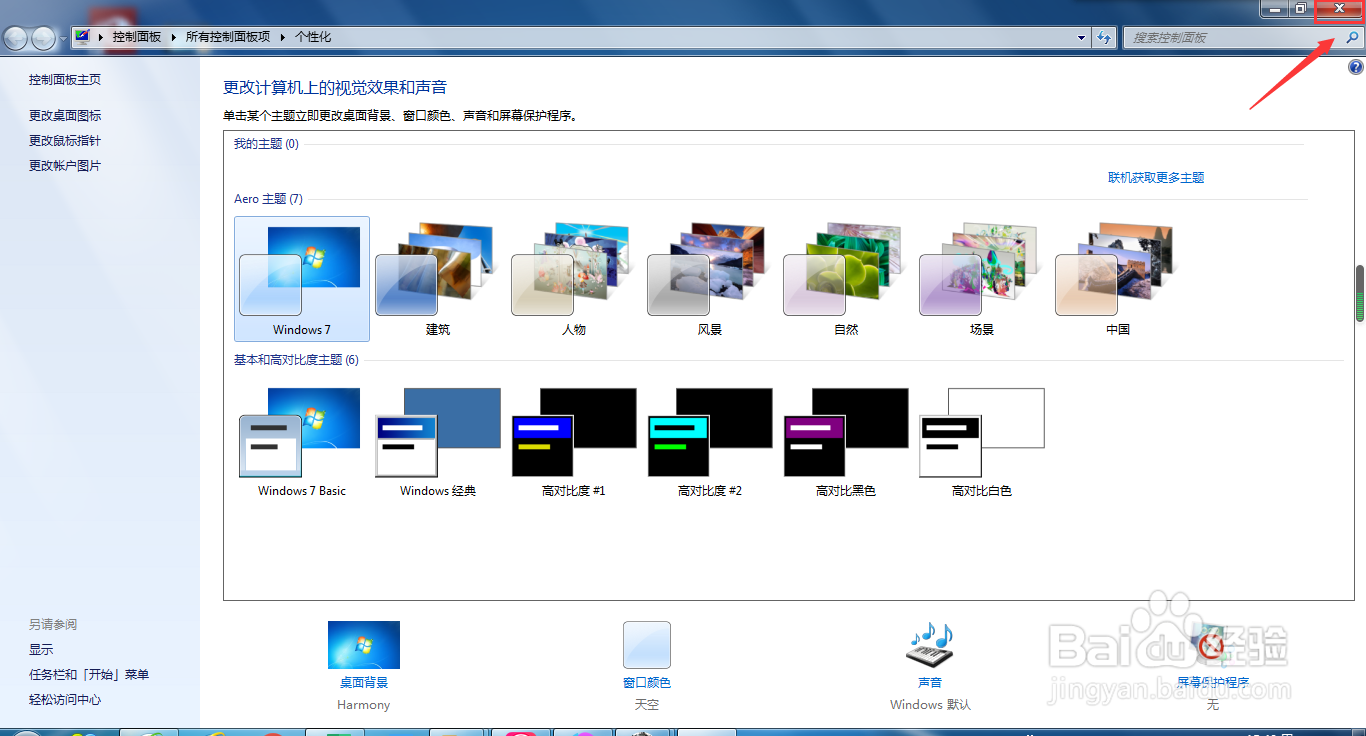The image size is (1366, 736).
Task: Open 轻松访问中心 link
Action: click(x=65, y=700)
